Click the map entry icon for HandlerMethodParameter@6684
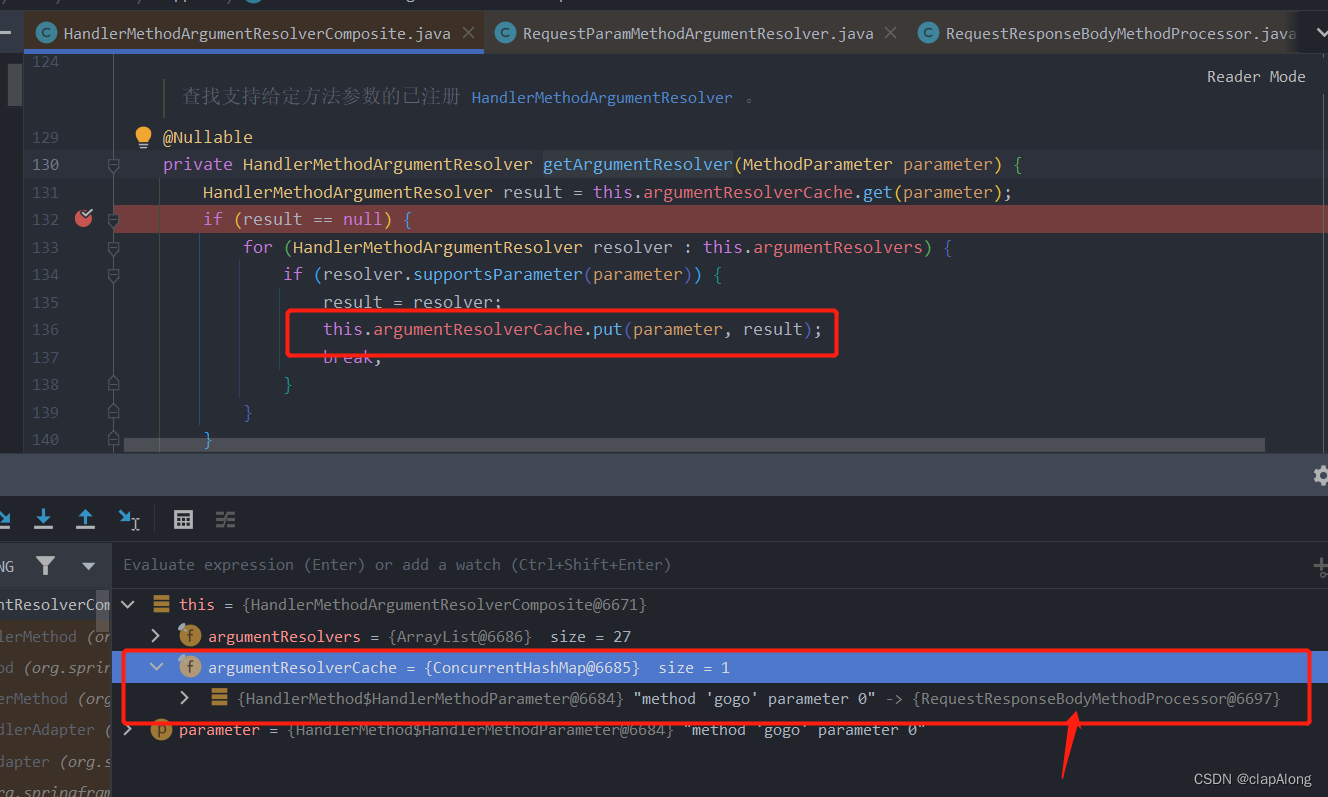Screen dimensions: 1328x797 pyautogui.click(x=218, y=698)
